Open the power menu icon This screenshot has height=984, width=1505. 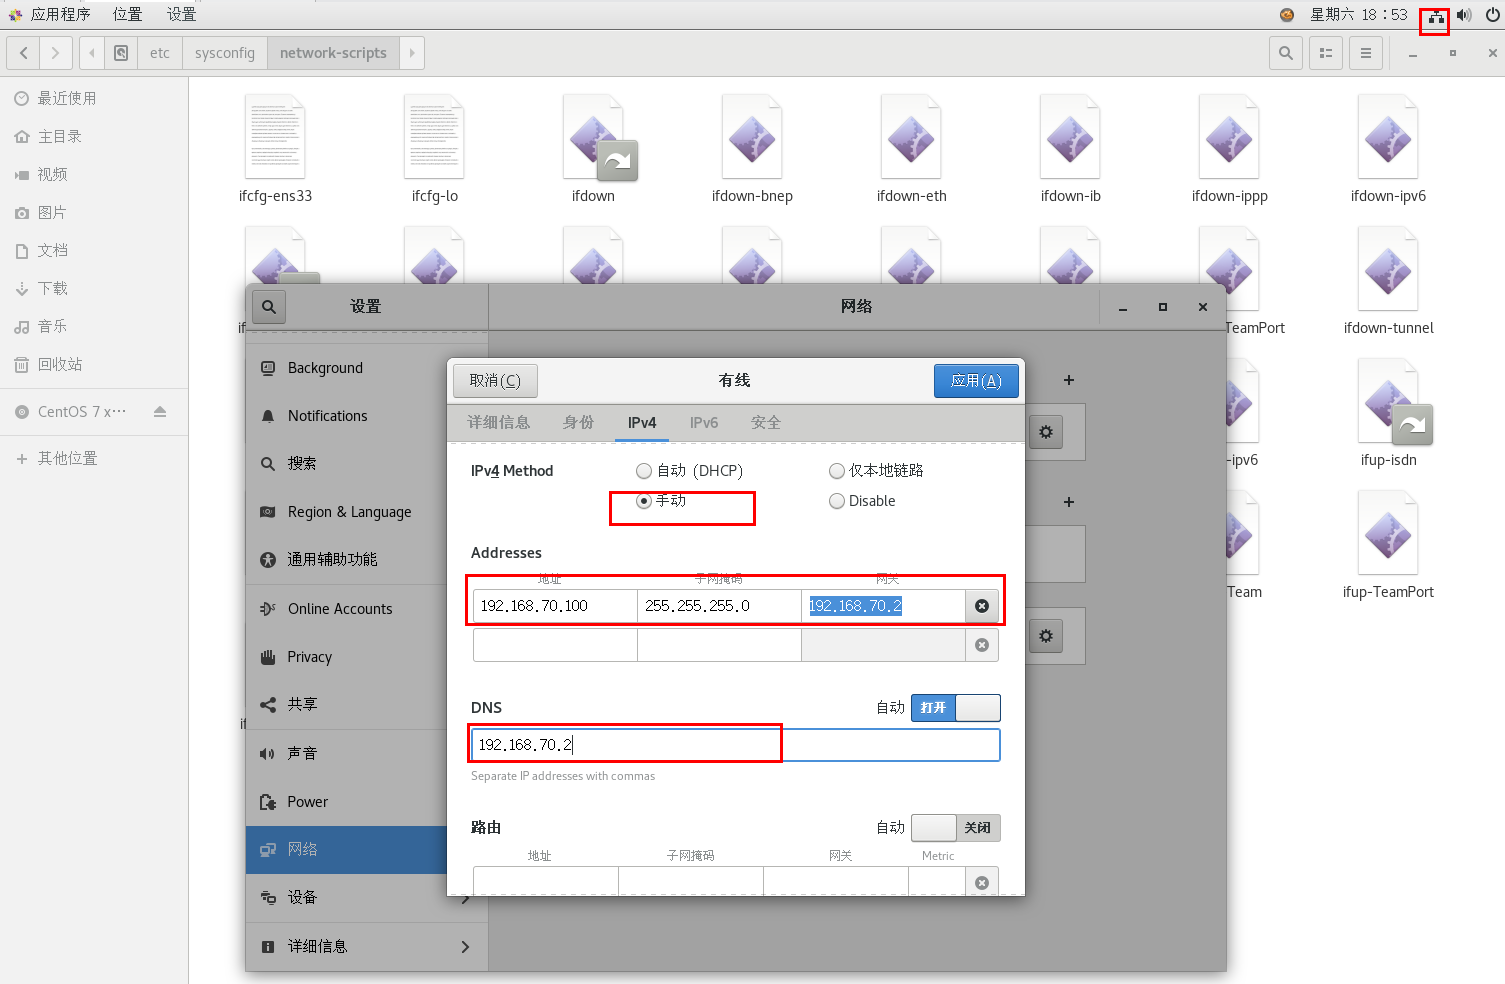tap(1492, 15)
